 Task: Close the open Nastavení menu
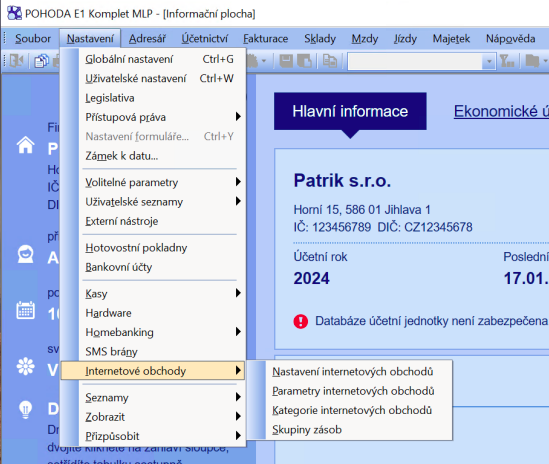[x=90, y=39]
